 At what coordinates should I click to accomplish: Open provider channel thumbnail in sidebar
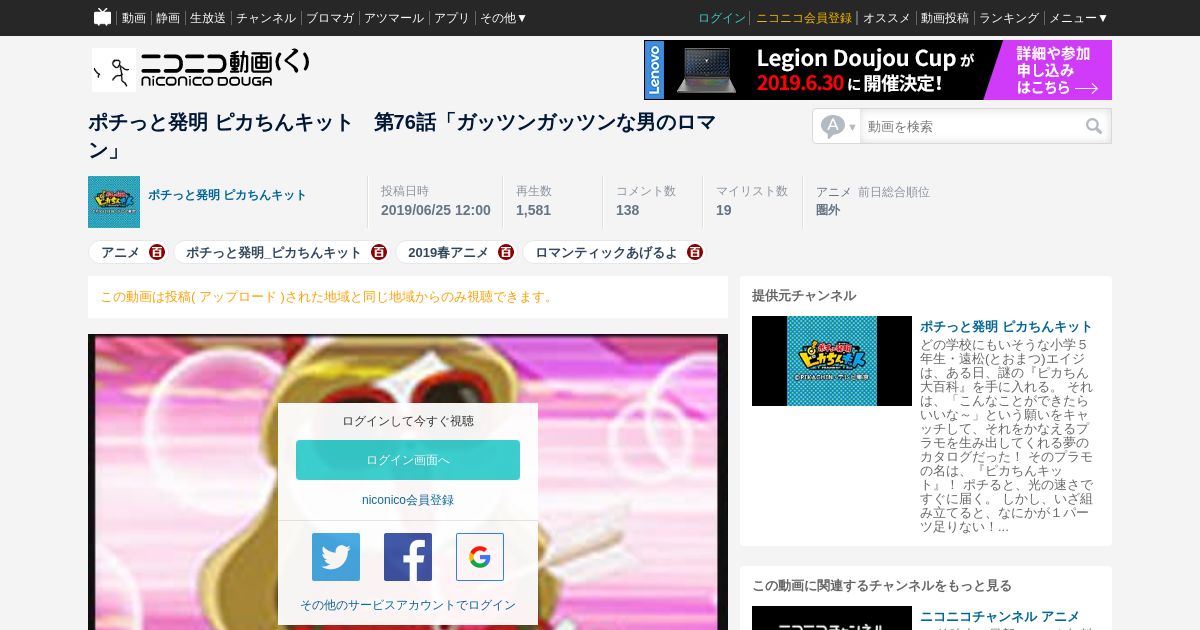(832, 361)
